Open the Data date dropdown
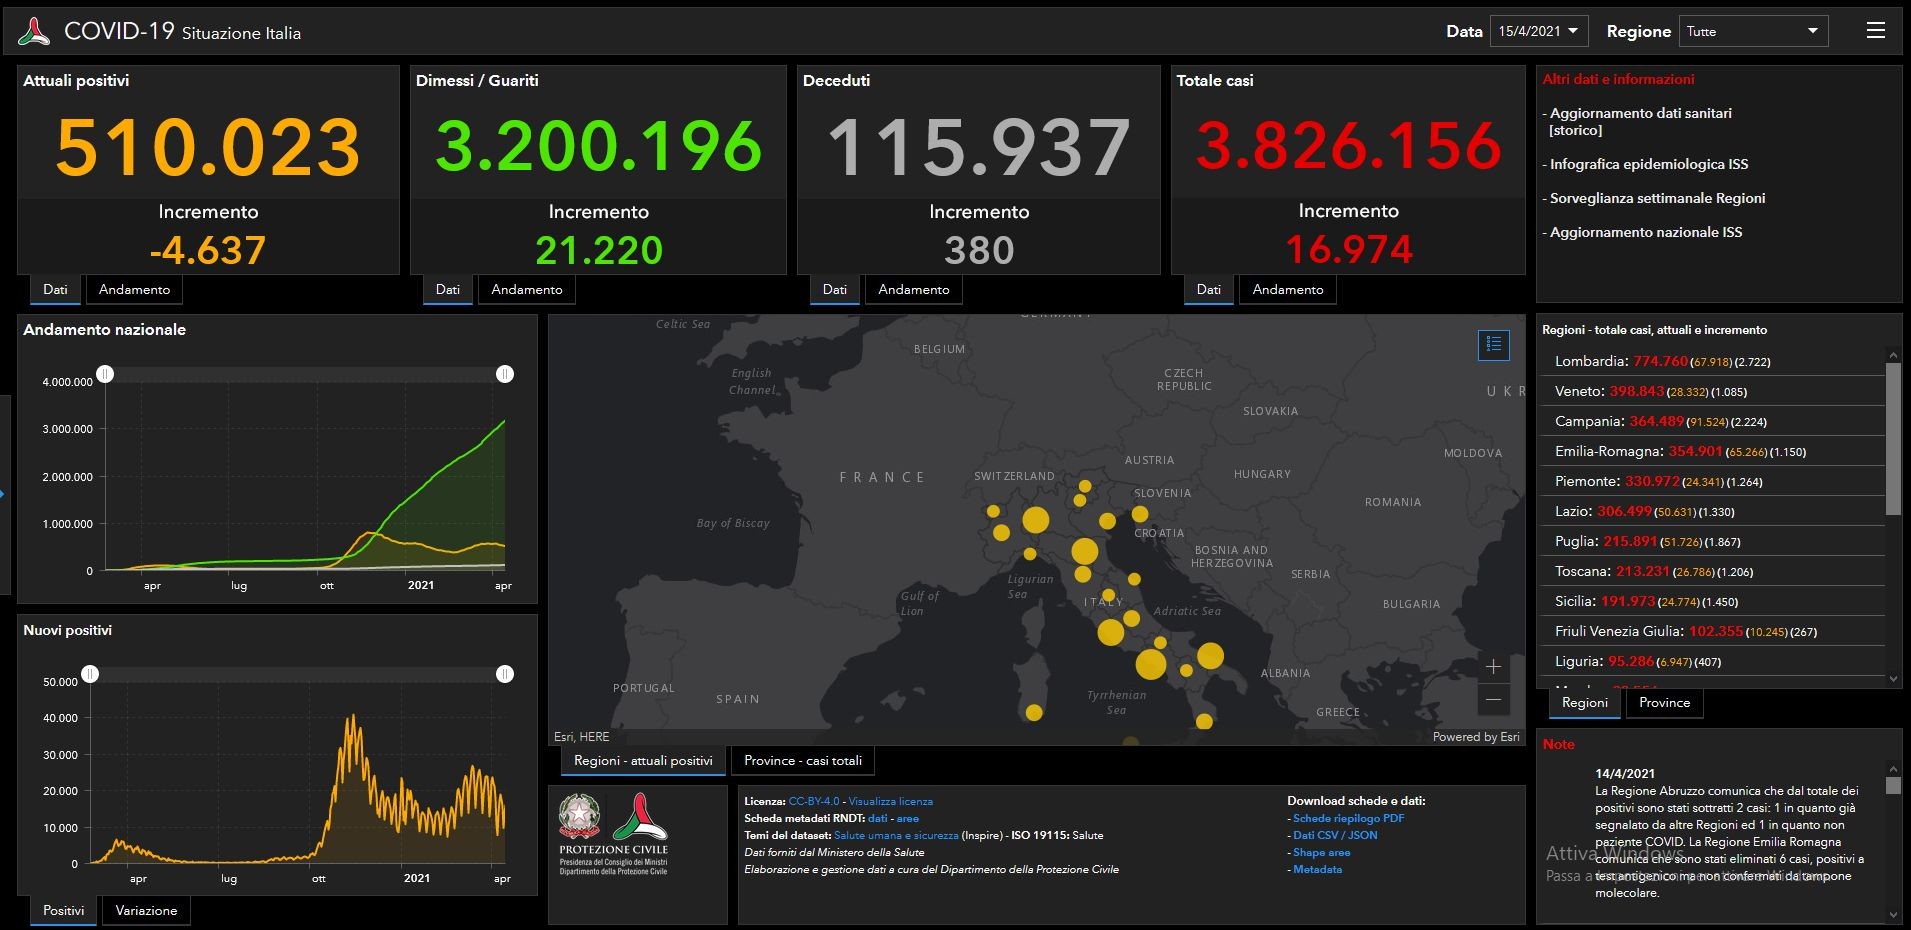The image size is (1911, 930). point(1538,31)
